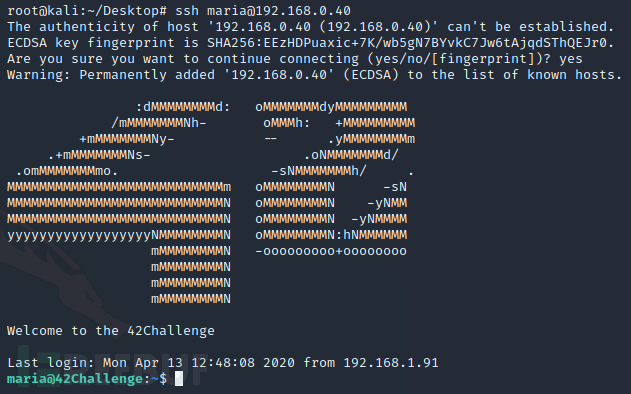Click the typed 'yes' answer
631x394 pixels.
point(571,59)
